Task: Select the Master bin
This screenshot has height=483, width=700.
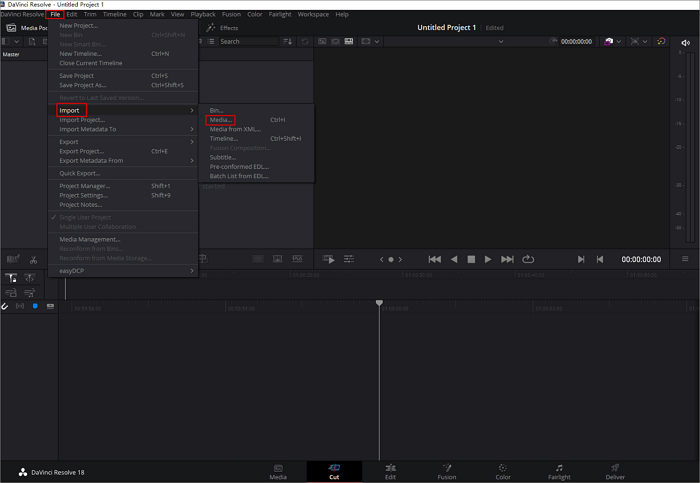Action: (x=11, y=54)
